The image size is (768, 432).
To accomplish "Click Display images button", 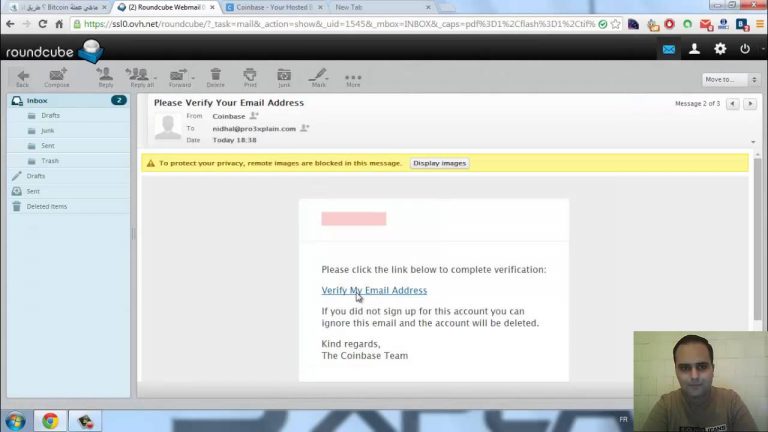I will coord(439,163).
